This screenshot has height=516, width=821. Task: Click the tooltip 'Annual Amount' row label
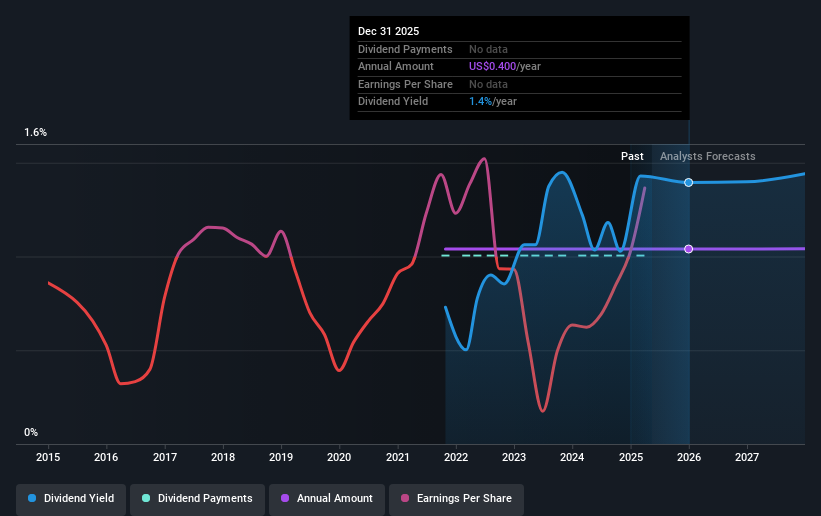point(396,67)
